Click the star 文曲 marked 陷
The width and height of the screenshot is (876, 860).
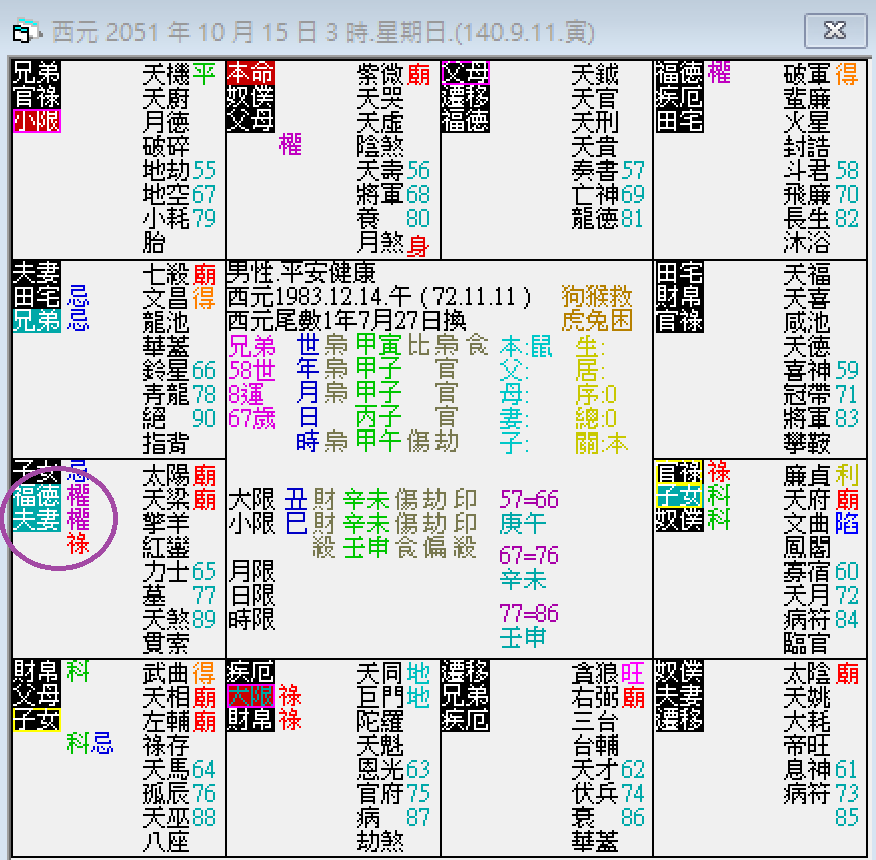point(807,524)
